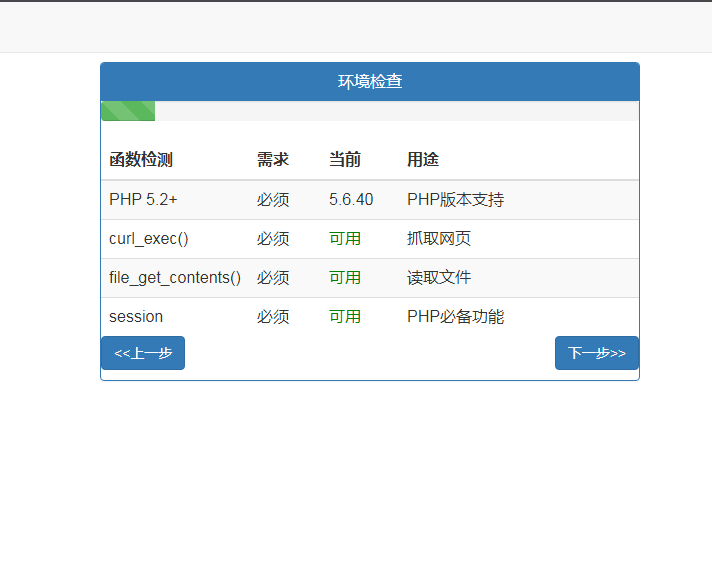
Task: Click the green 可用 status for session
Action: [x=345, y=317]
